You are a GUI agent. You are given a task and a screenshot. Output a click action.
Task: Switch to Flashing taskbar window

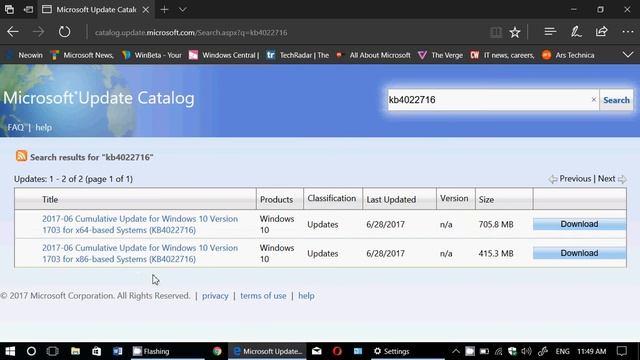click(x=169, y=351)
